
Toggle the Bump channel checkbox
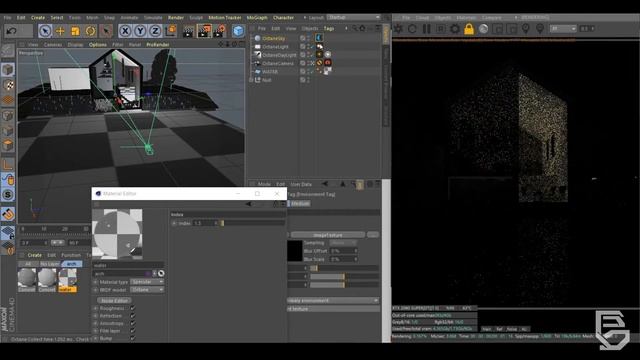pyautogui.click(x=133, y=338)
